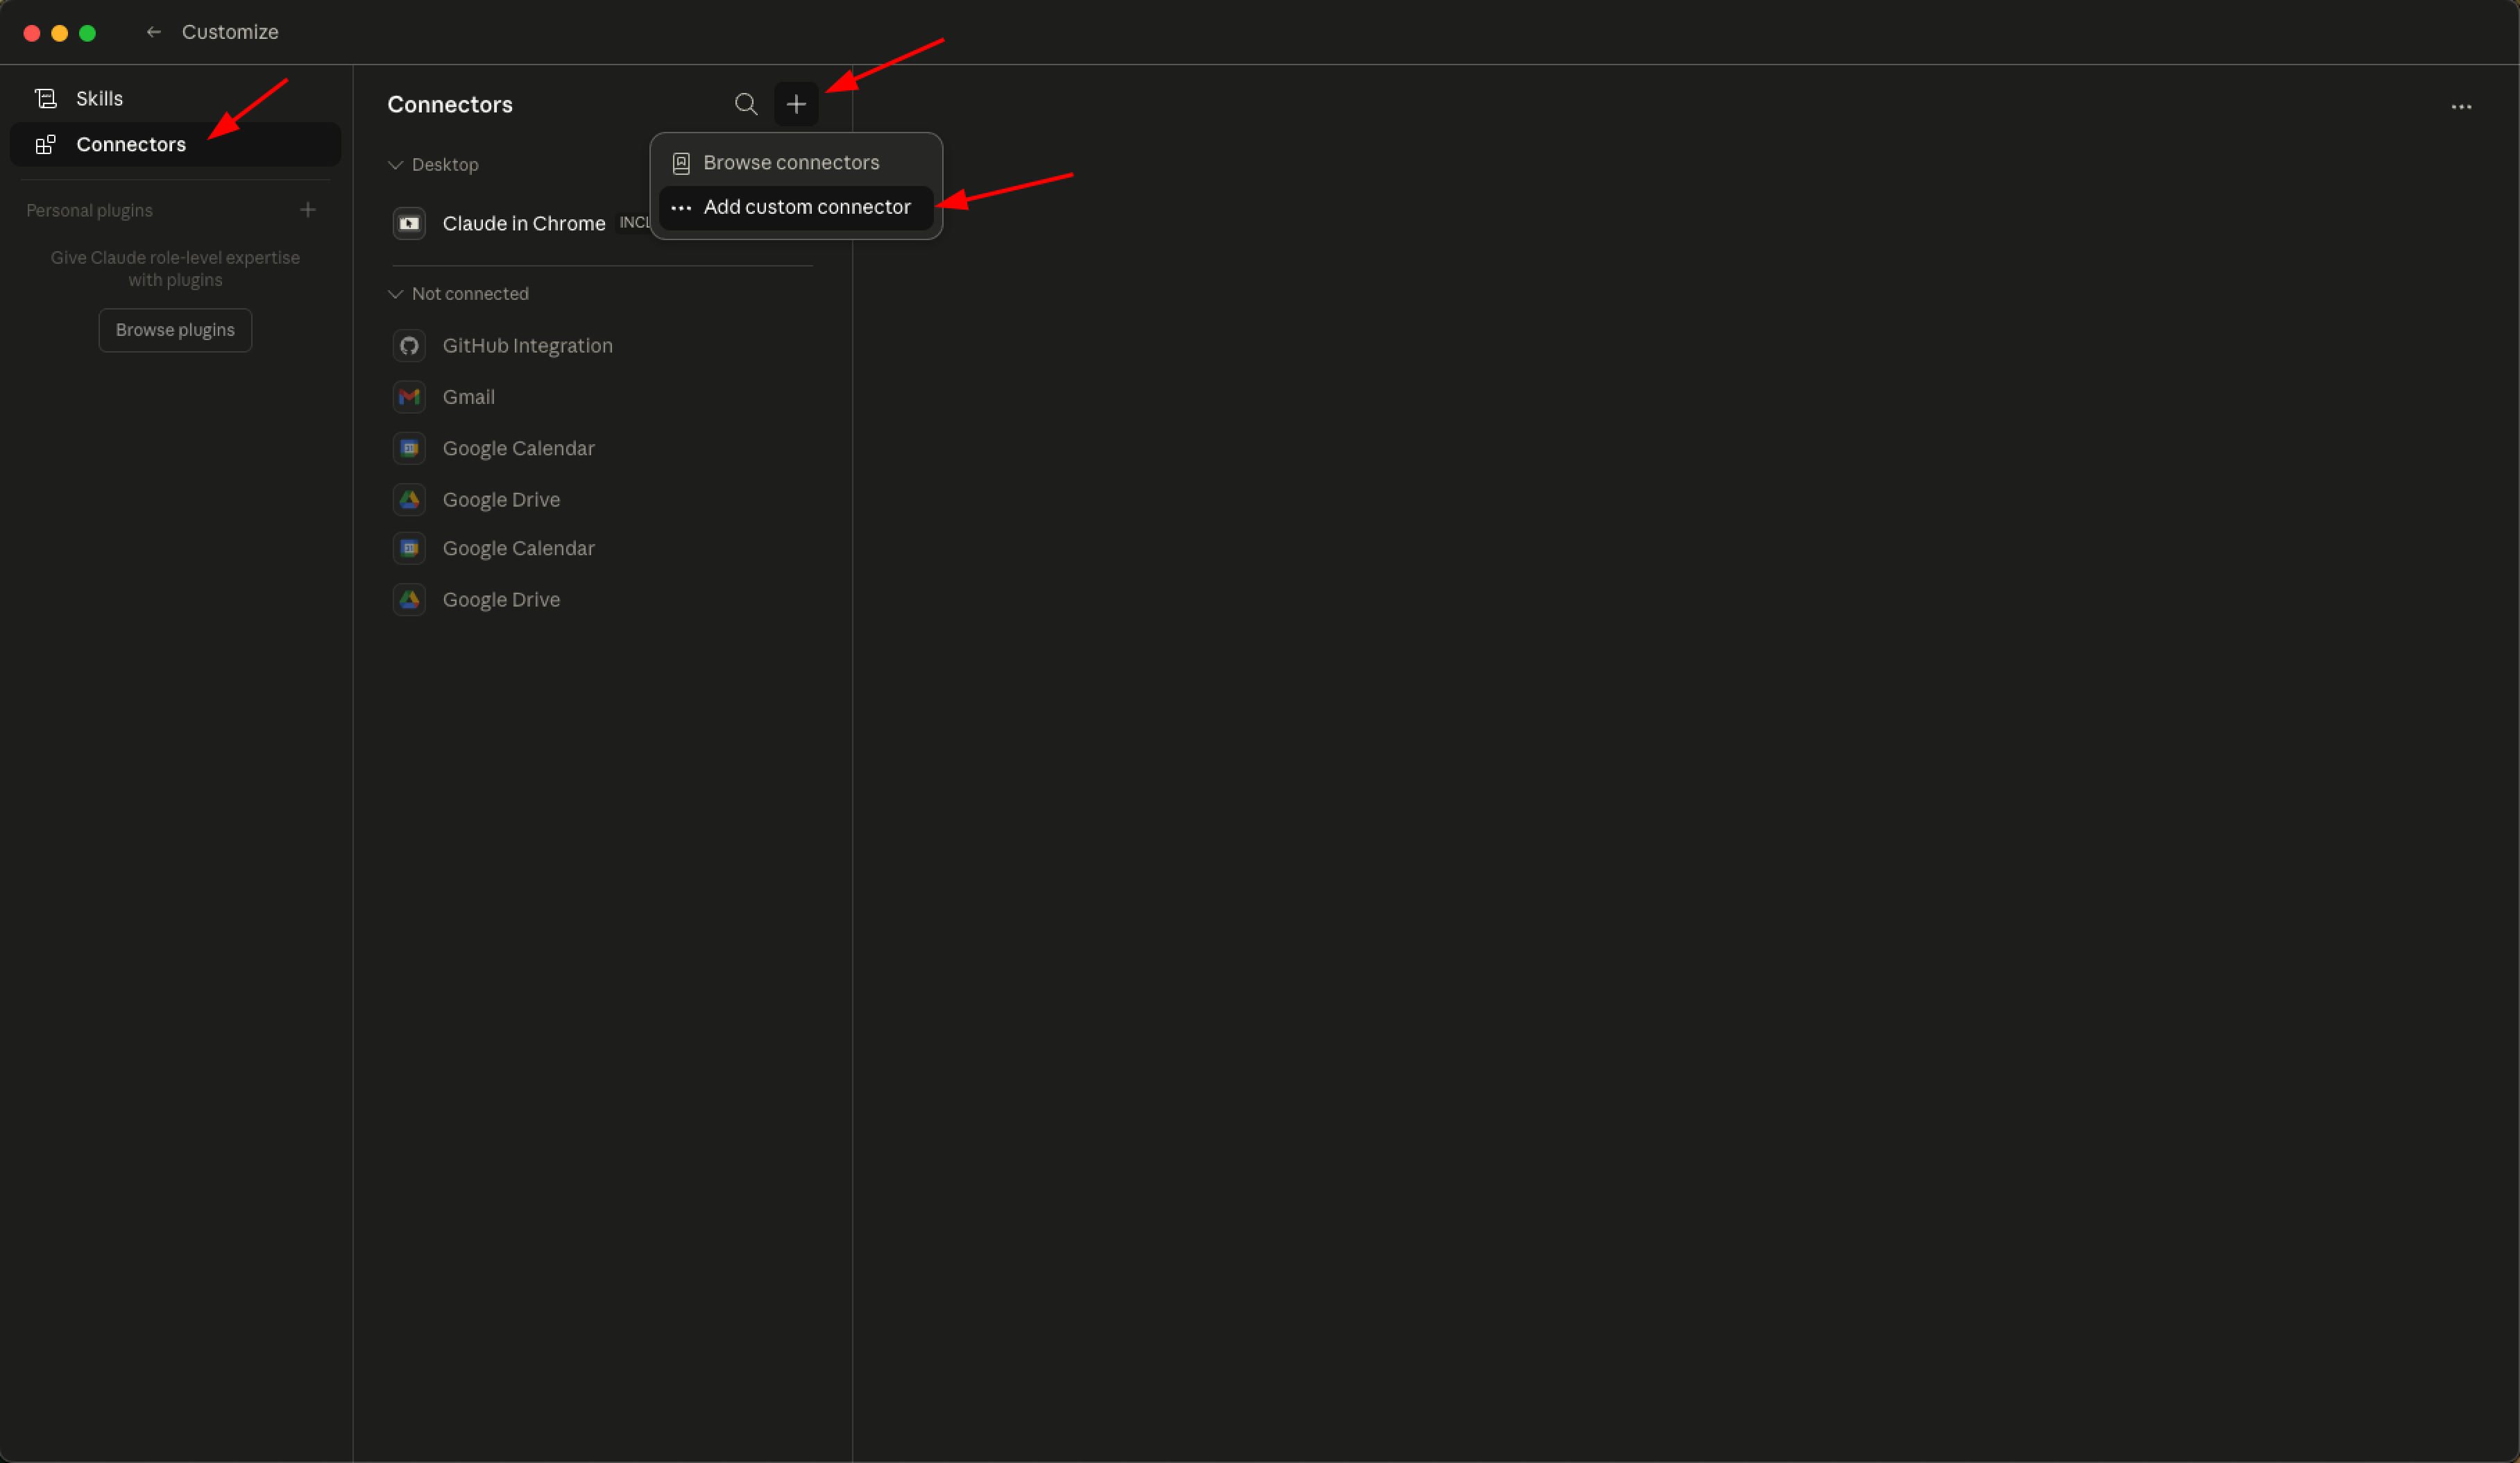Image resolution: width=2520 pixels, height=1463 pixels.
Task: Click the Personal plugins label
Action: 89,210
